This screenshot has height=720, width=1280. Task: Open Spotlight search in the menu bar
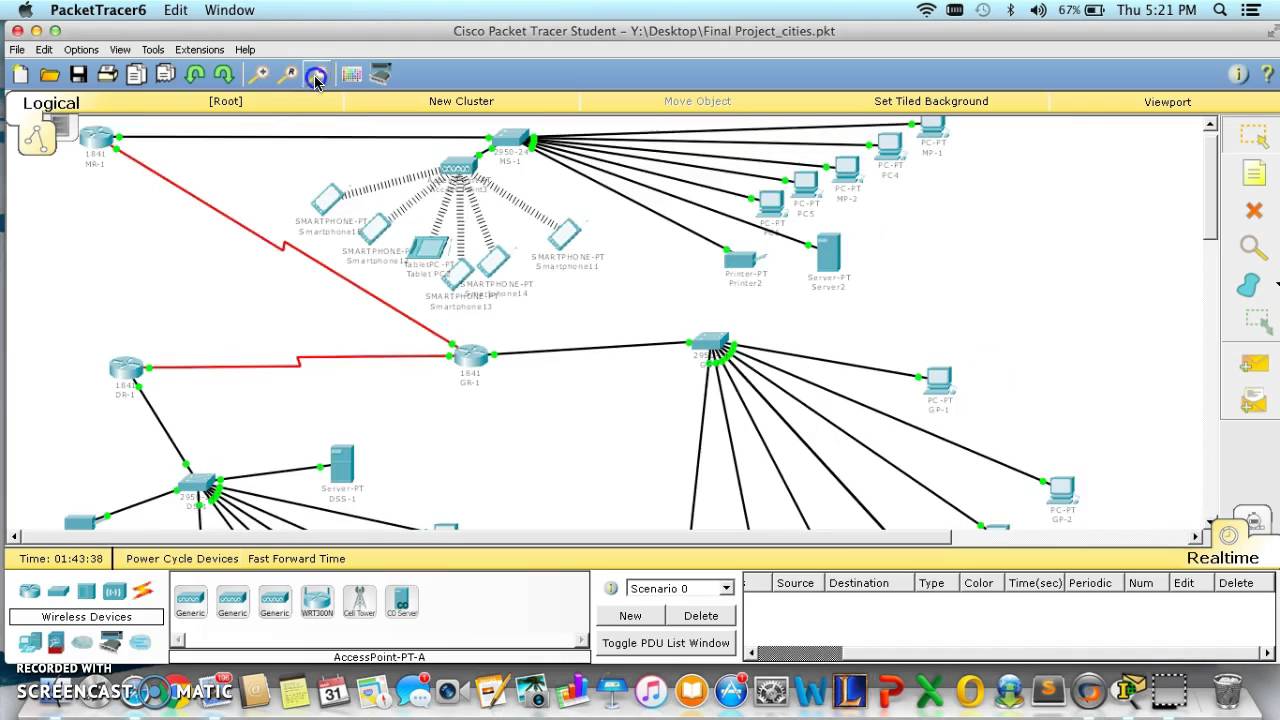1220,10
